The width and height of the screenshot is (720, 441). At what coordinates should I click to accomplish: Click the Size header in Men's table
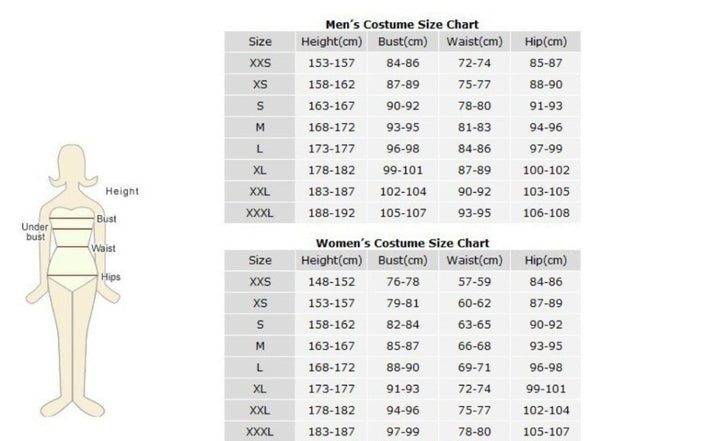point(260,42)
